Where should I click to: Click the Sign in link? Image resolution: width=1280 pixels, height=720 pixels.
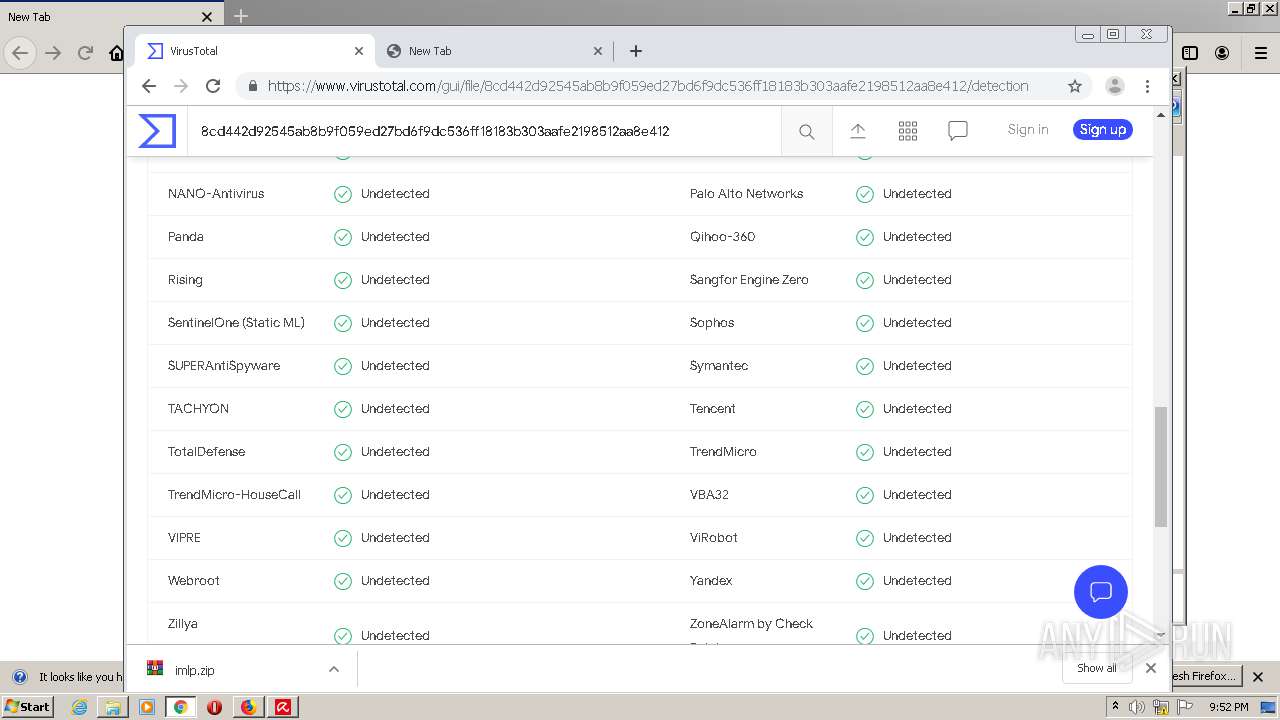click(x=1028, y=129)
